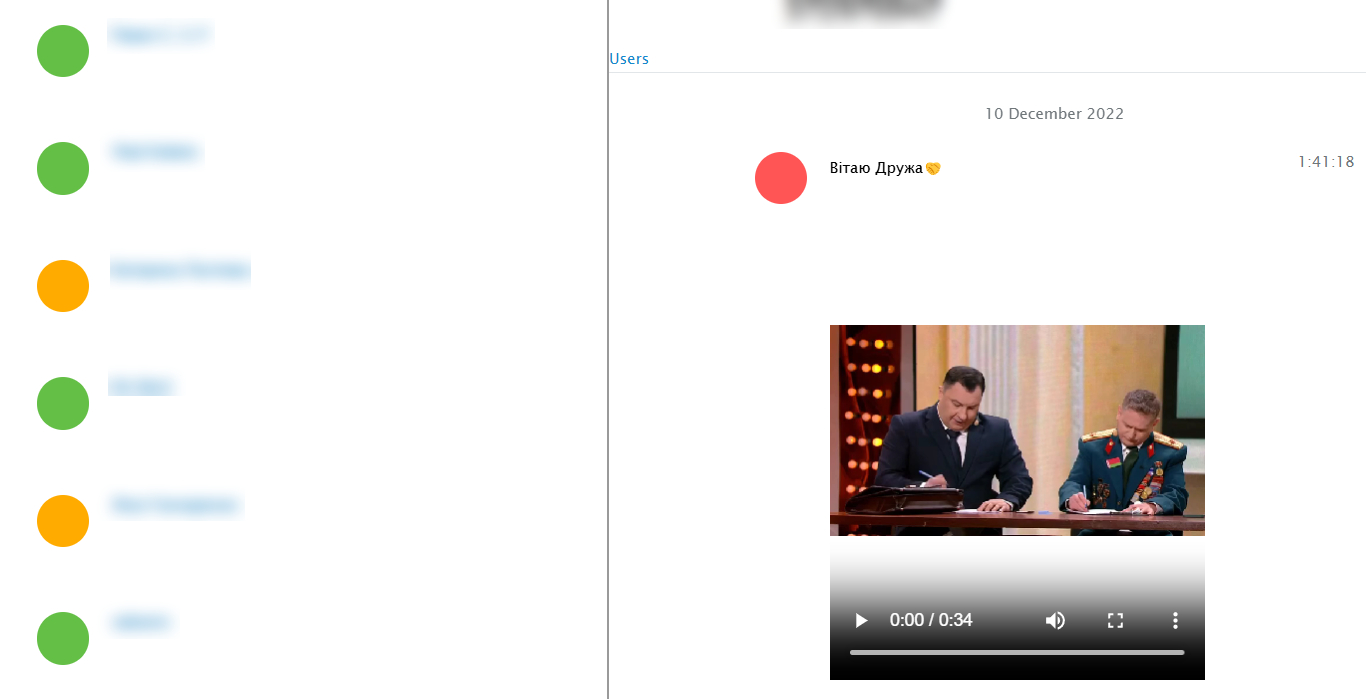Select the second green avatar in the contact list
Image resolution: width=1366 pixels, height=699 pixels.
tap(63, 168)
